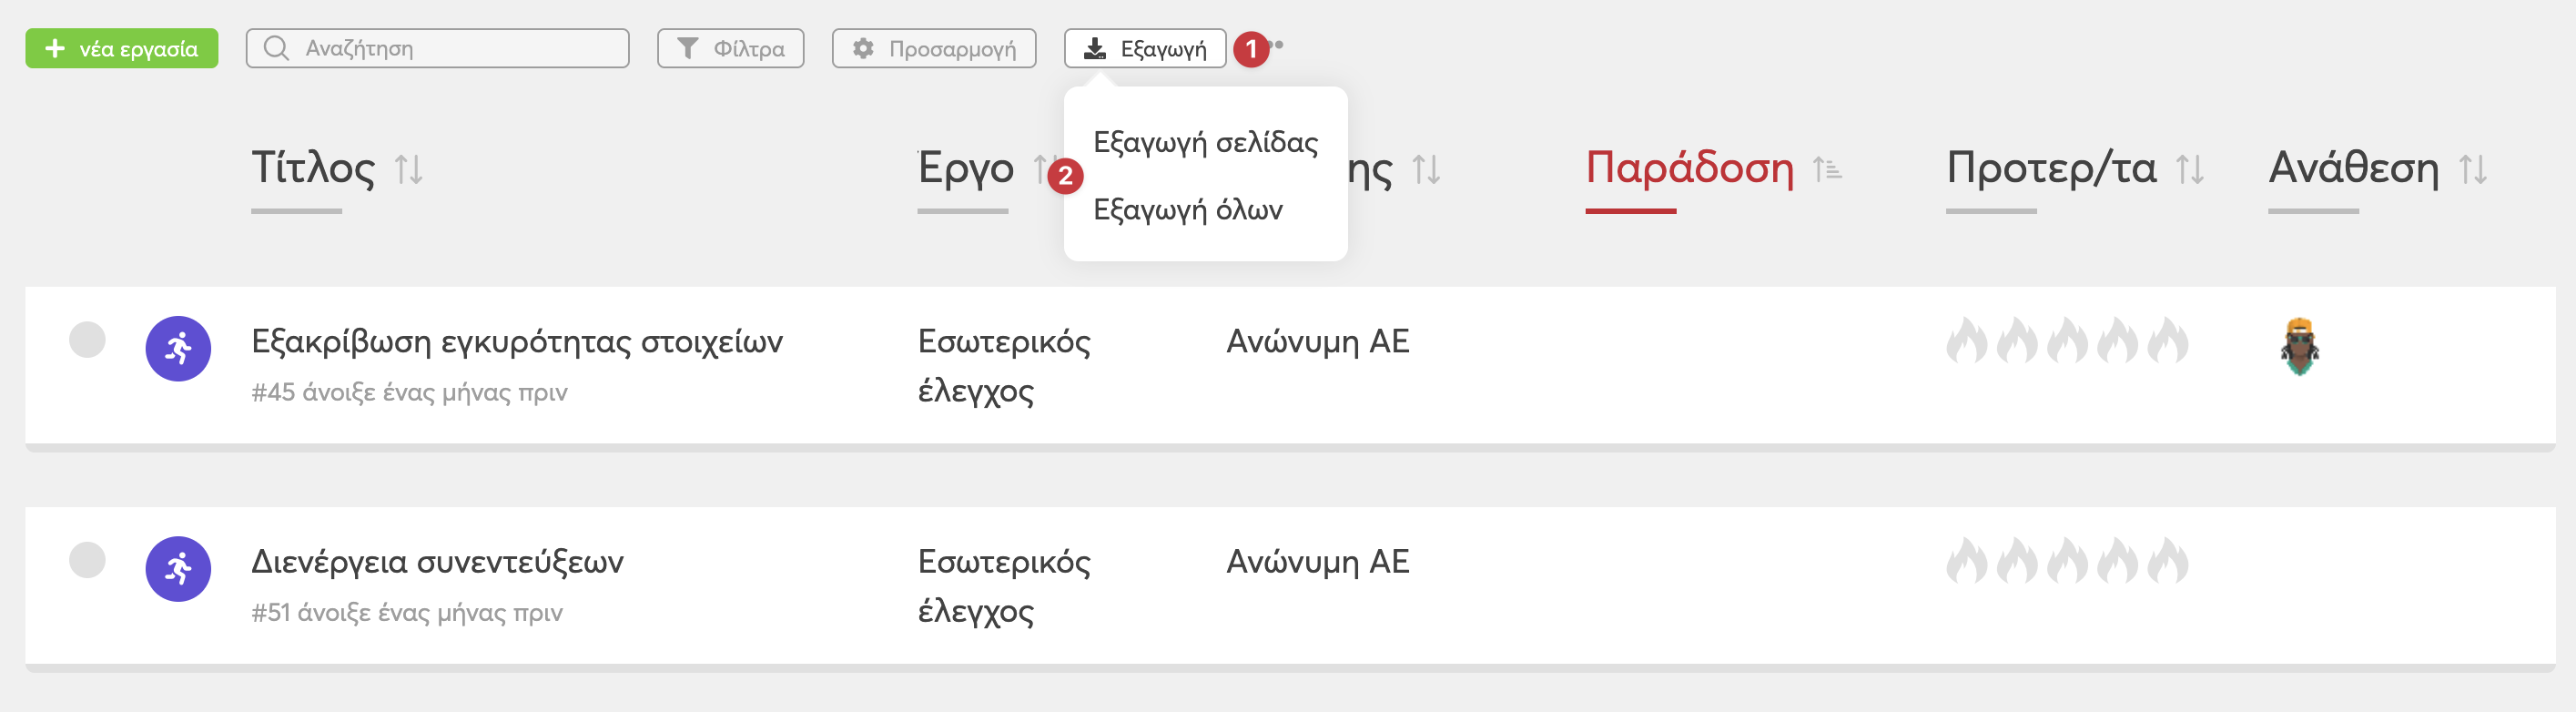
Task: Sort by the Τίτλος column arrows
Action: click(409, 169)
